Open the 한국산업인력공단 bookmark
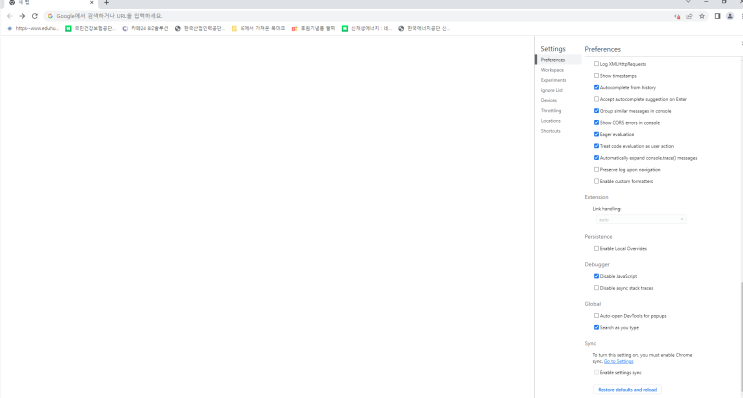The width and height of the screenshot is (743, 398). click(200, 28)
